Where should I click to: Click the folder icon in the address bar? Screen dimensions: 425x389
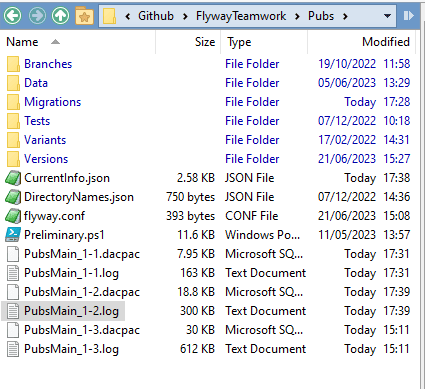pos(109,16)
